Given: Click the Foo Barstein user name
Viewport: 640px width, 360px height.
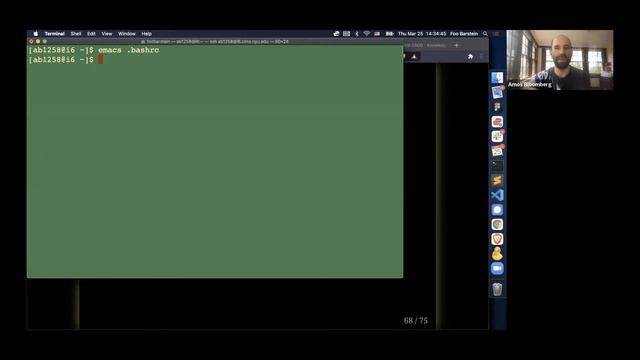Looking at the screenshot, I should point(464,34).
